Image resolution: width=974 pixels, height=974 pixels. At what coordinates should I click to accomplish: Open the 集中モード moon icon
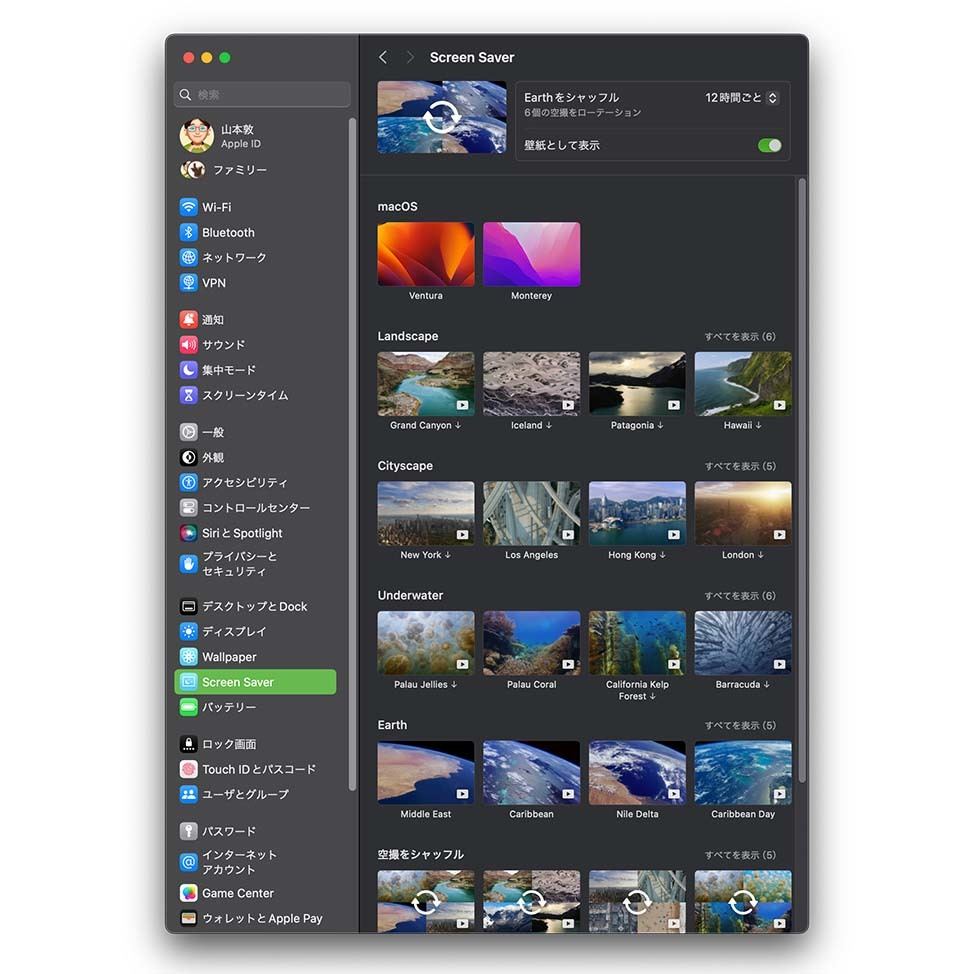point(188,370)
